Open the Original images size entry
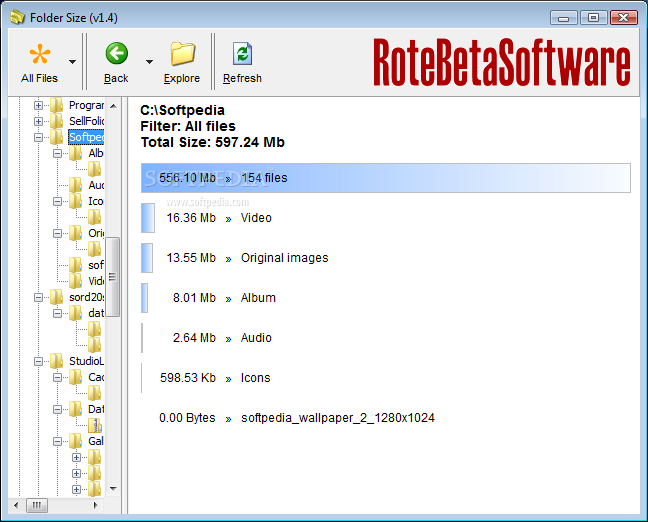Image resolution: width=648 pixels, height=522 pixels. pyautogui.click(x=284, y=258)
